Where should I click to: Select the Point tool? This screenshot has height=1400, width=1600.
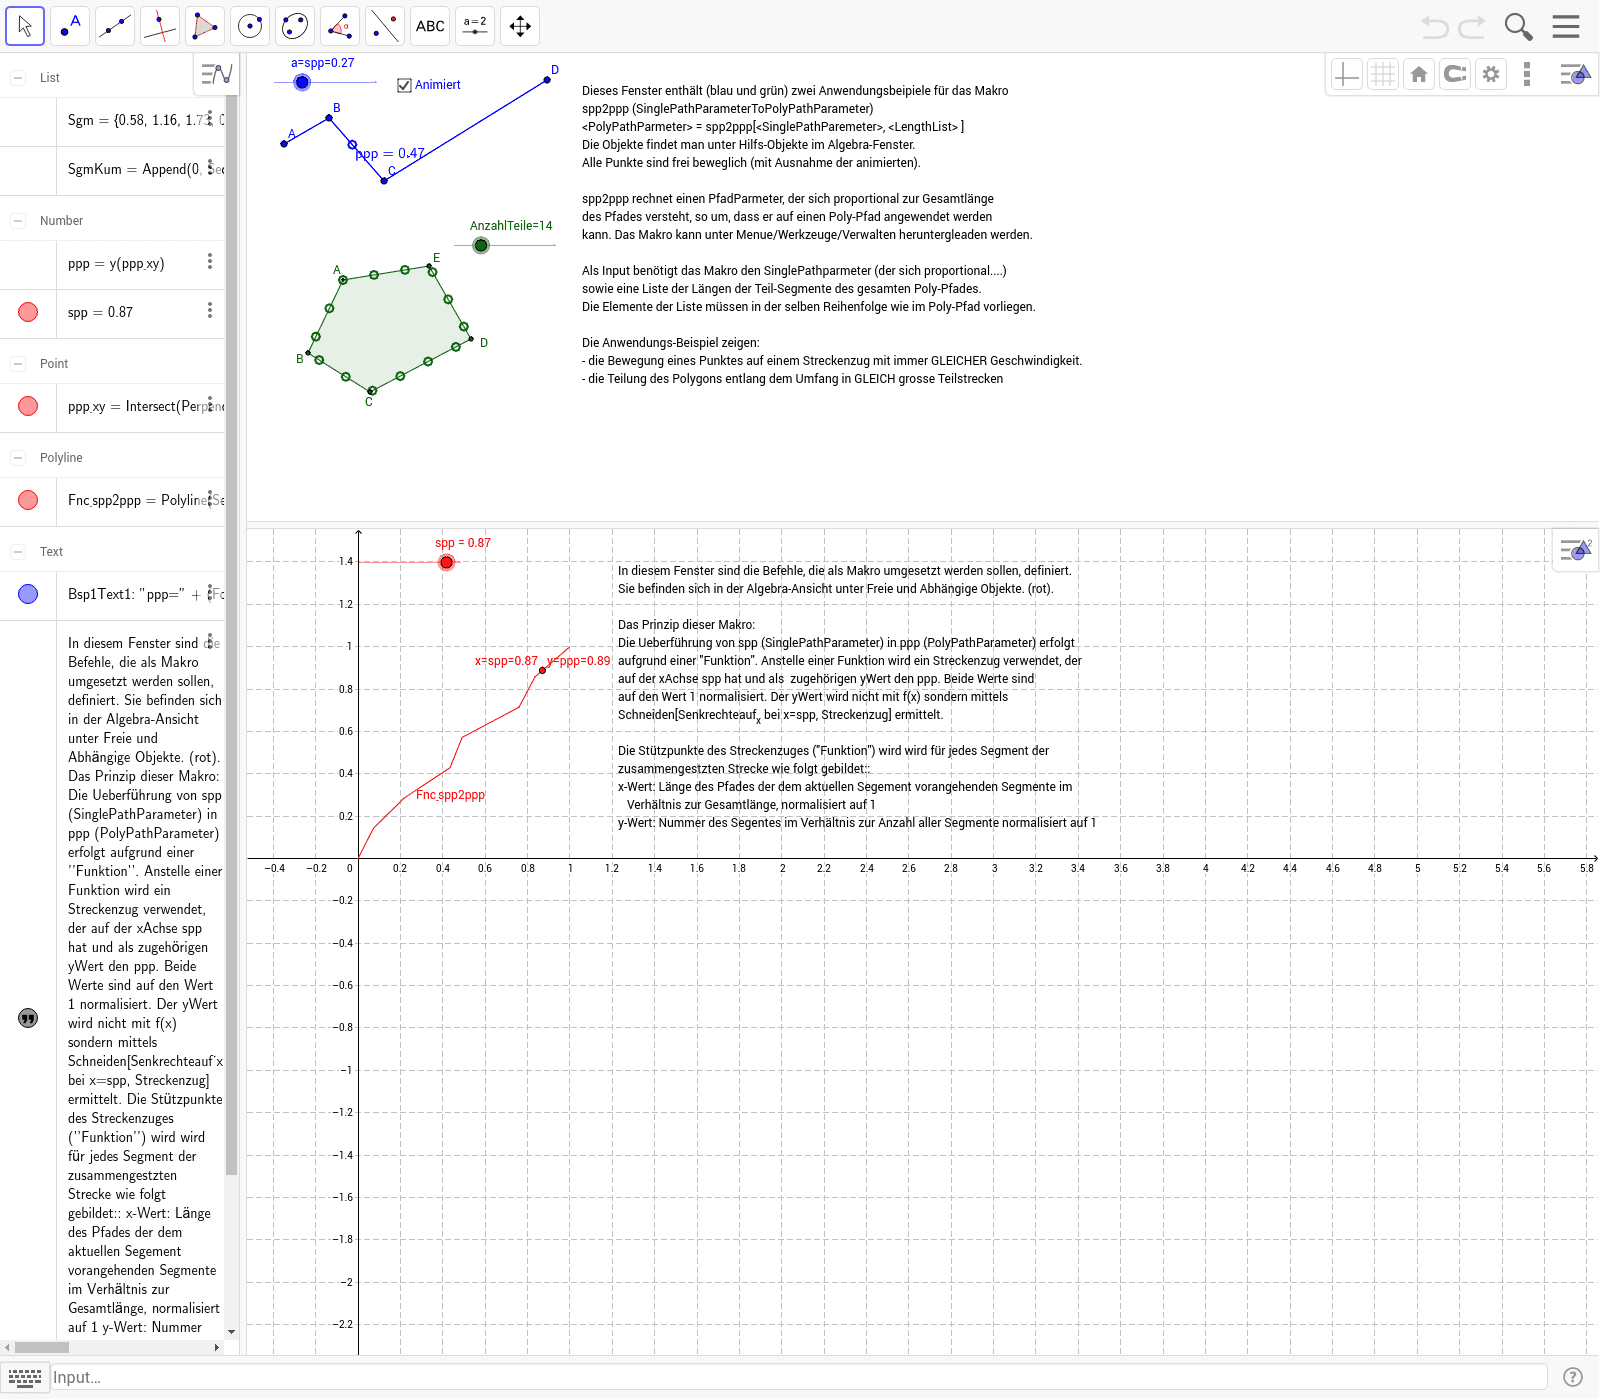point(70,26)
